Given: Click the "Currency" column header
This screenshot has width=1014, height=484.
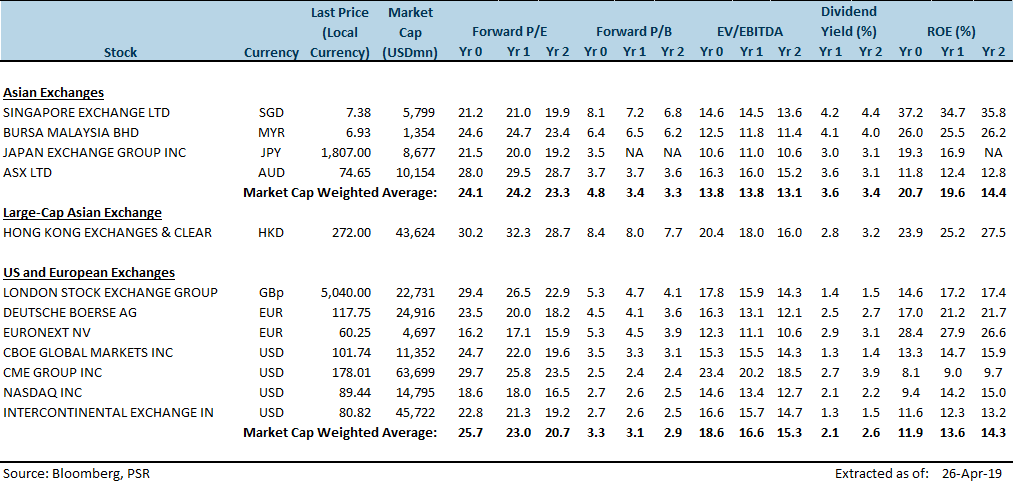Looking at the screenshot, I should 271,53.
